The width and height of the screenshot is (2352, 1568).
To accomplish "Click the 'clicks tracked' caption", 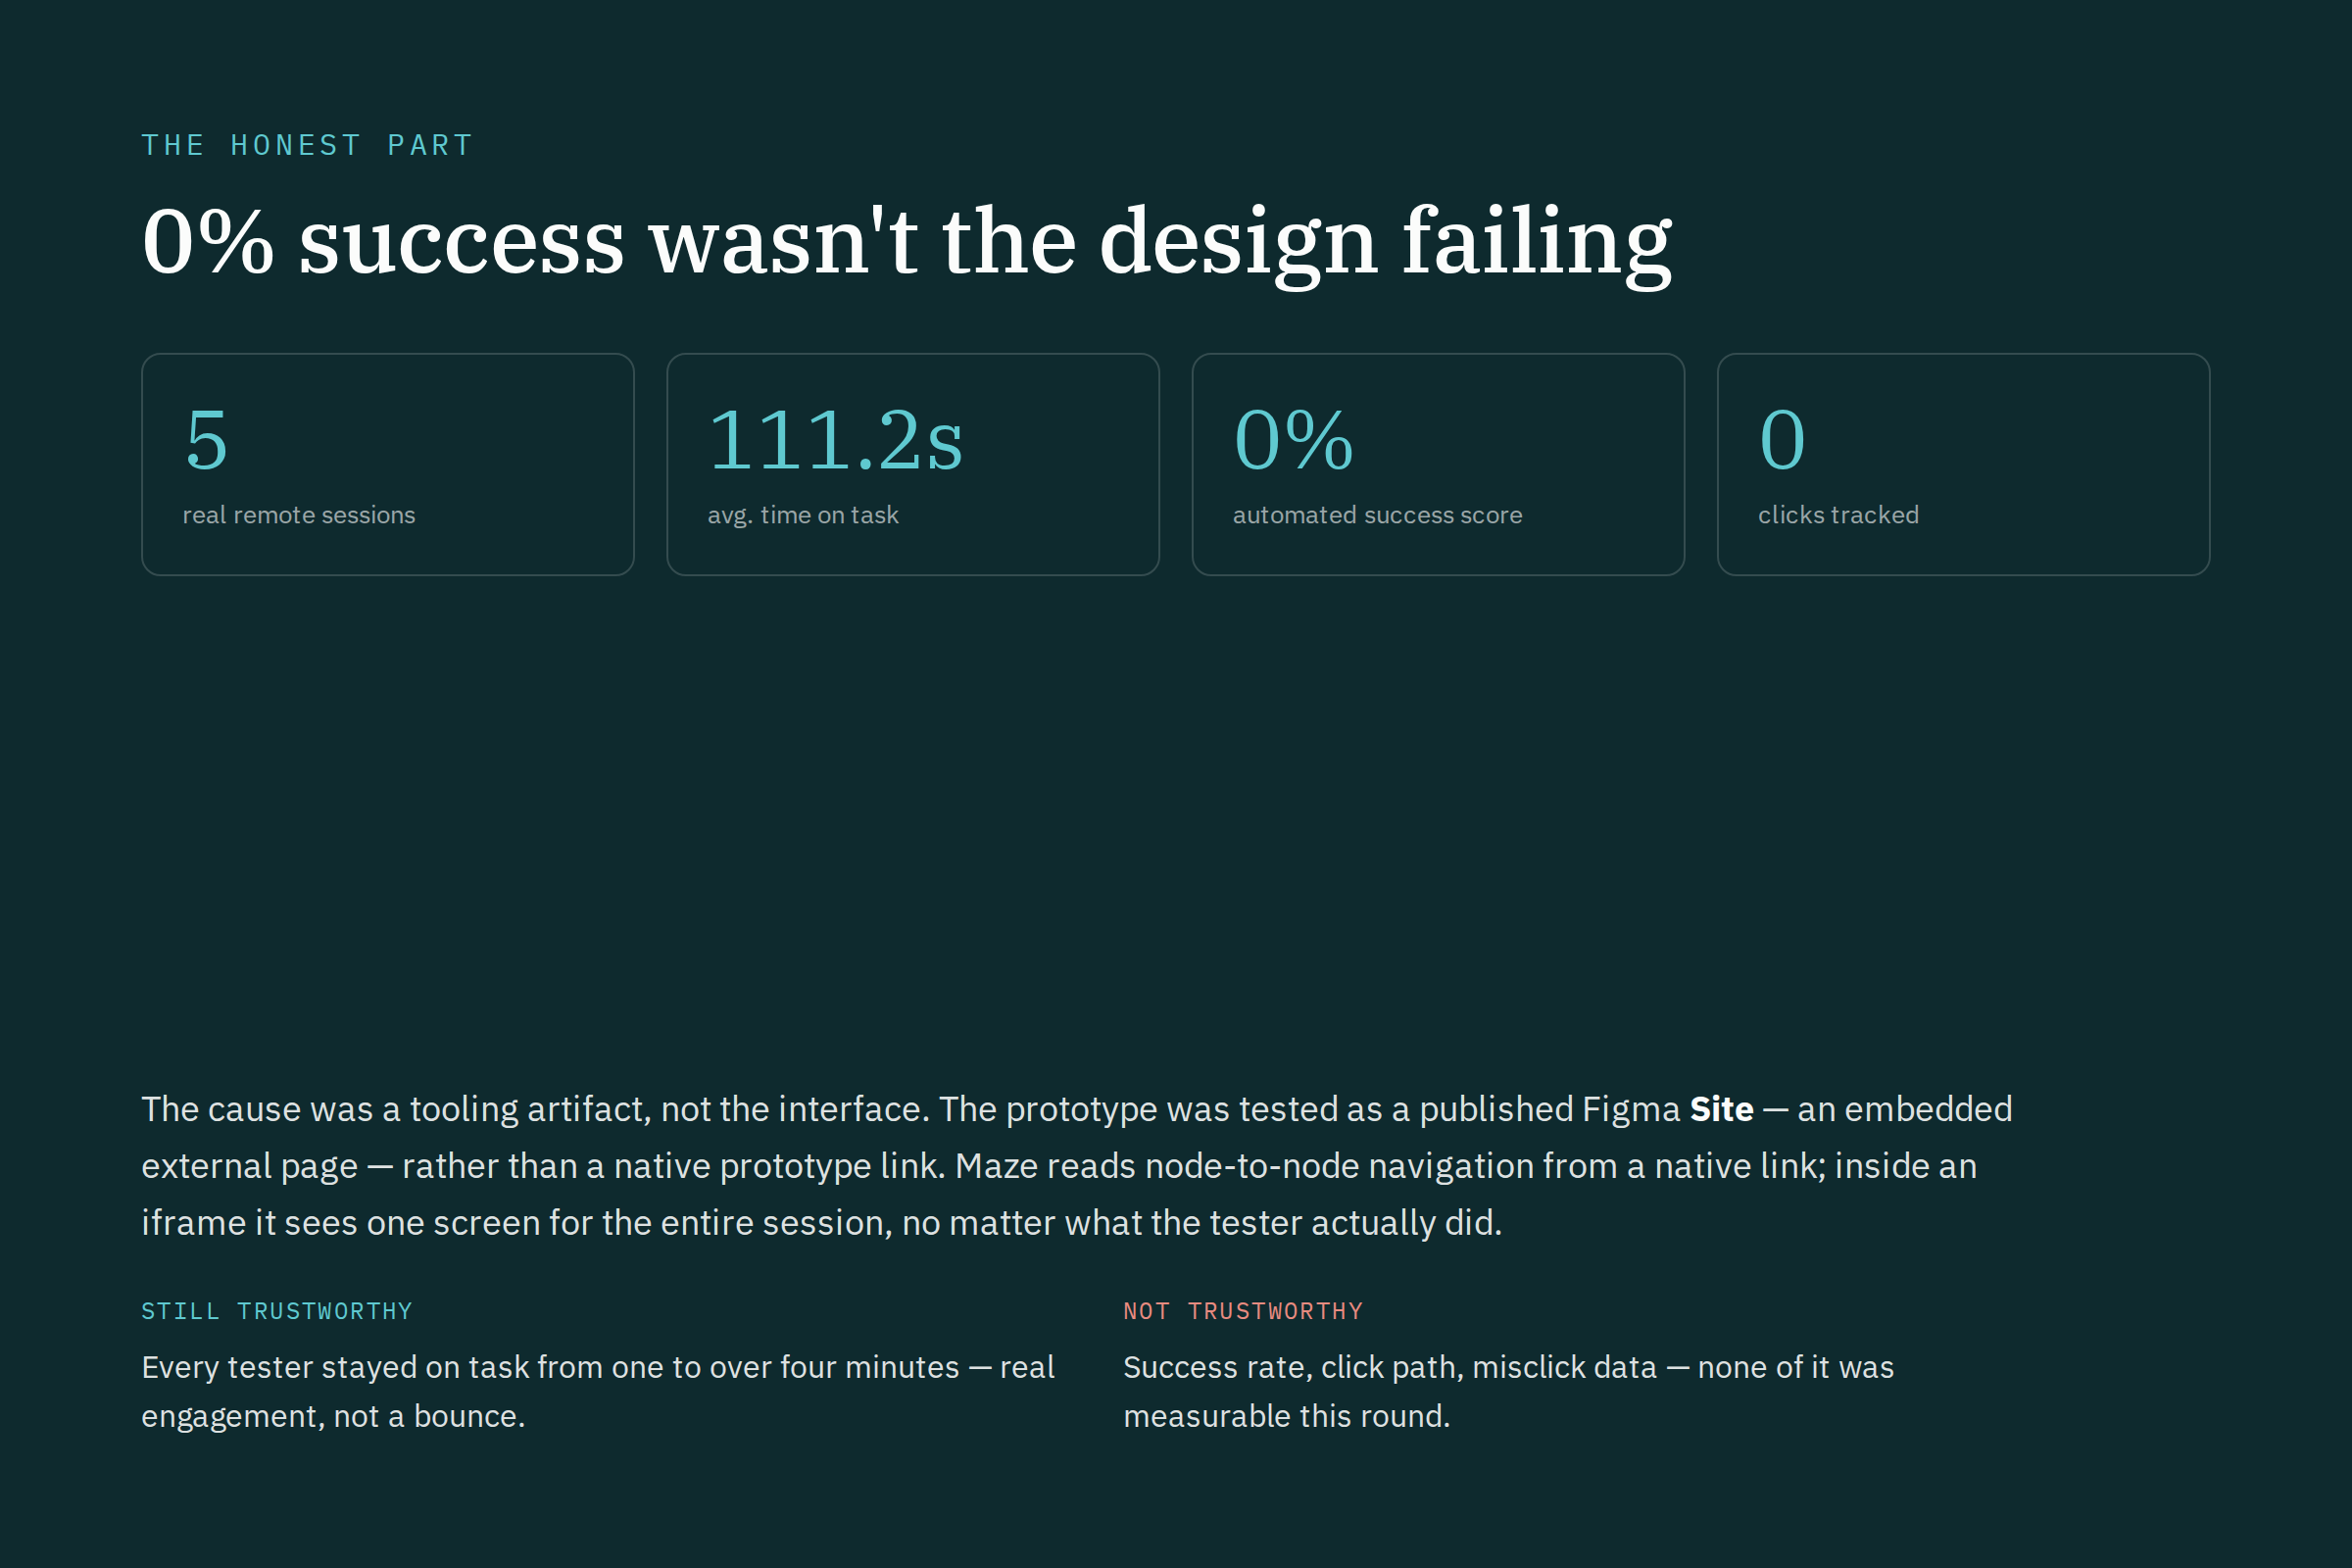I will coord(1838,515).
